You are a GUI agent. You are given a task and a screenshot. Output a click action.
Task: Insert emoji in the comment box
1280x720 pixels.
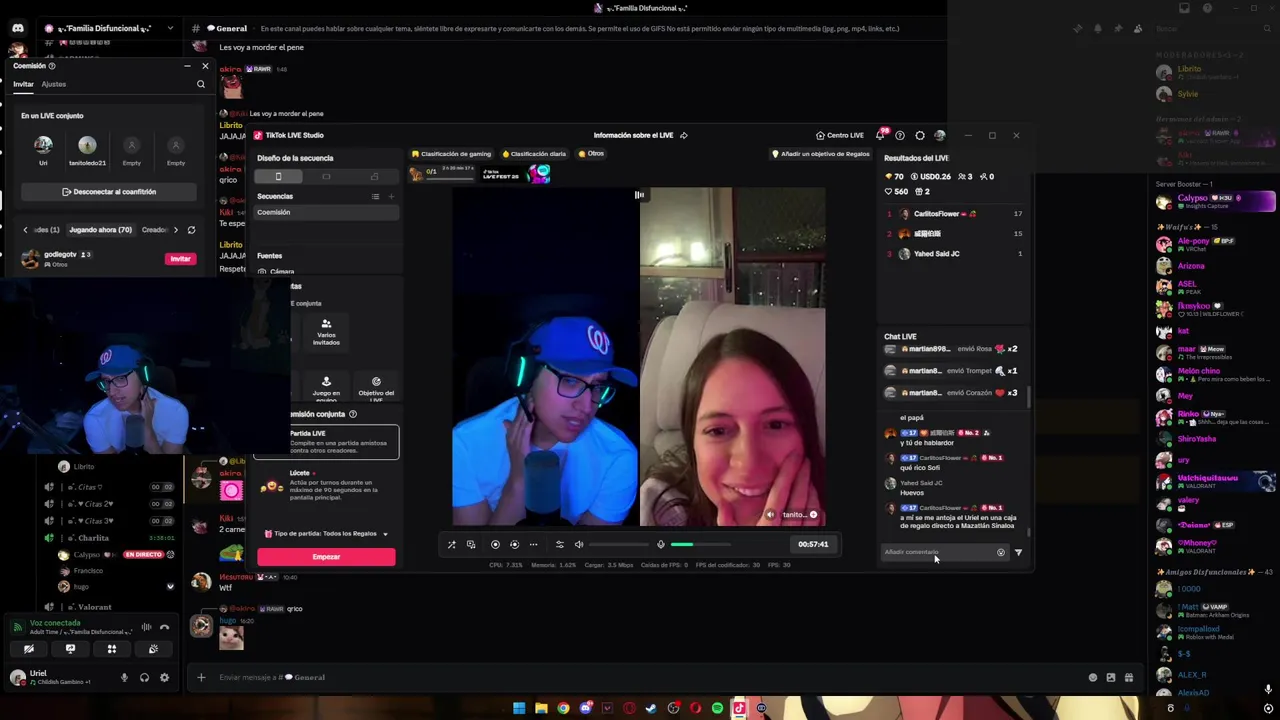pyautogui.click(x=1000, y=552)
